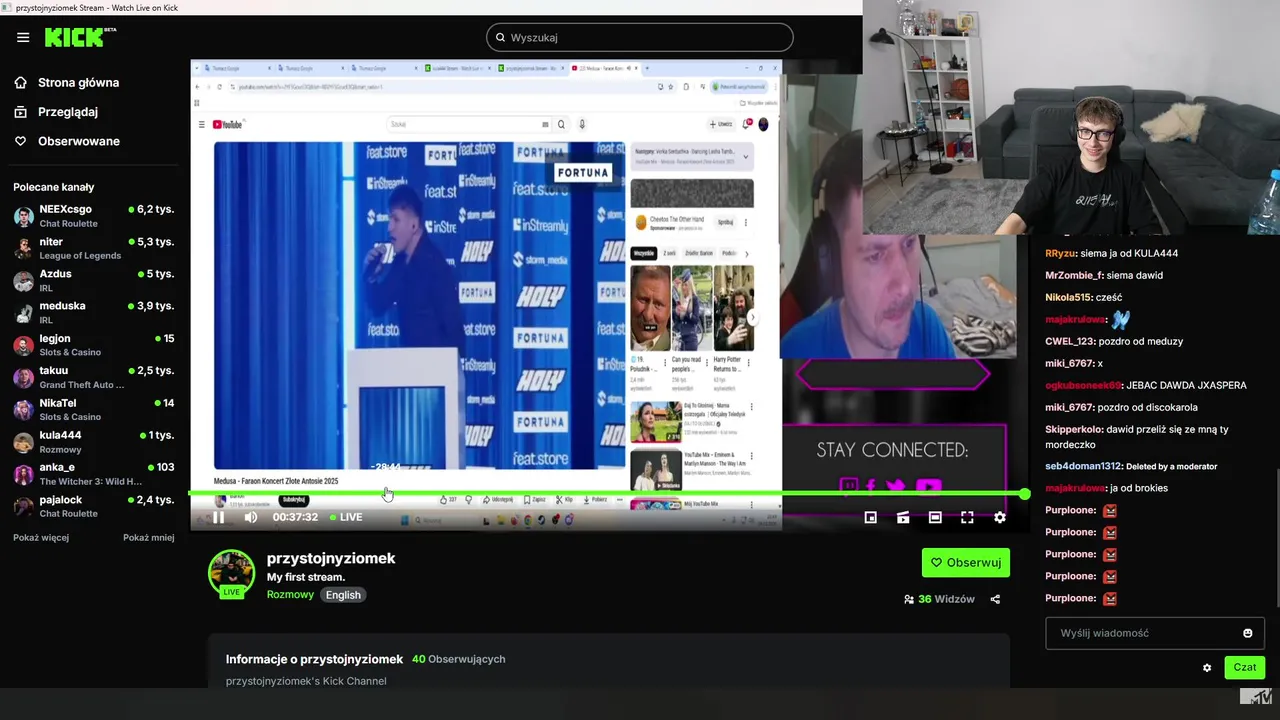This screenshot has height=720, width=1280.
Task: Open the Rozmowy category link
Action: [290, 594]
